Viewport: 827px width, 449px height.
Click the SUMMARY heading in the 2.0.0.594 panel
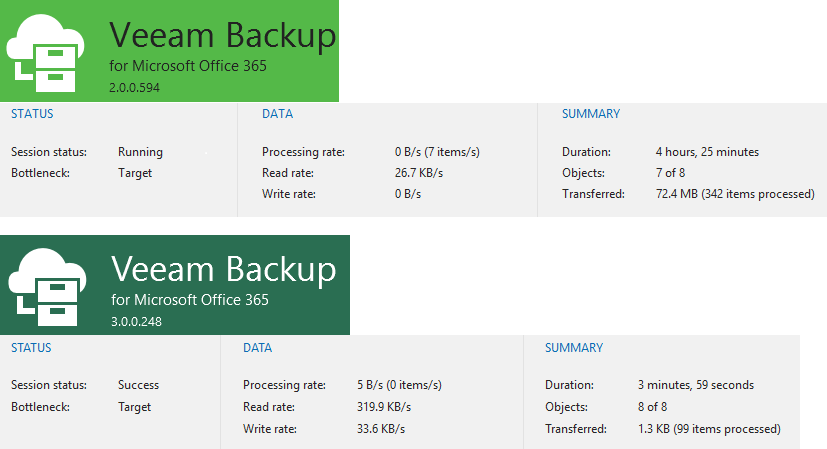point(591,113)
